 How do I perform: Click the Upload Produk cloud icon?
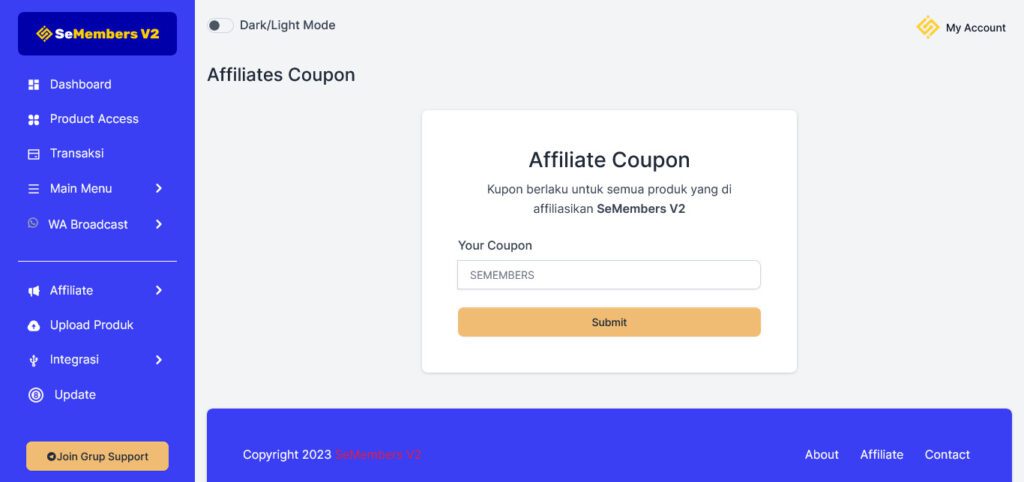tap(33, 326)
